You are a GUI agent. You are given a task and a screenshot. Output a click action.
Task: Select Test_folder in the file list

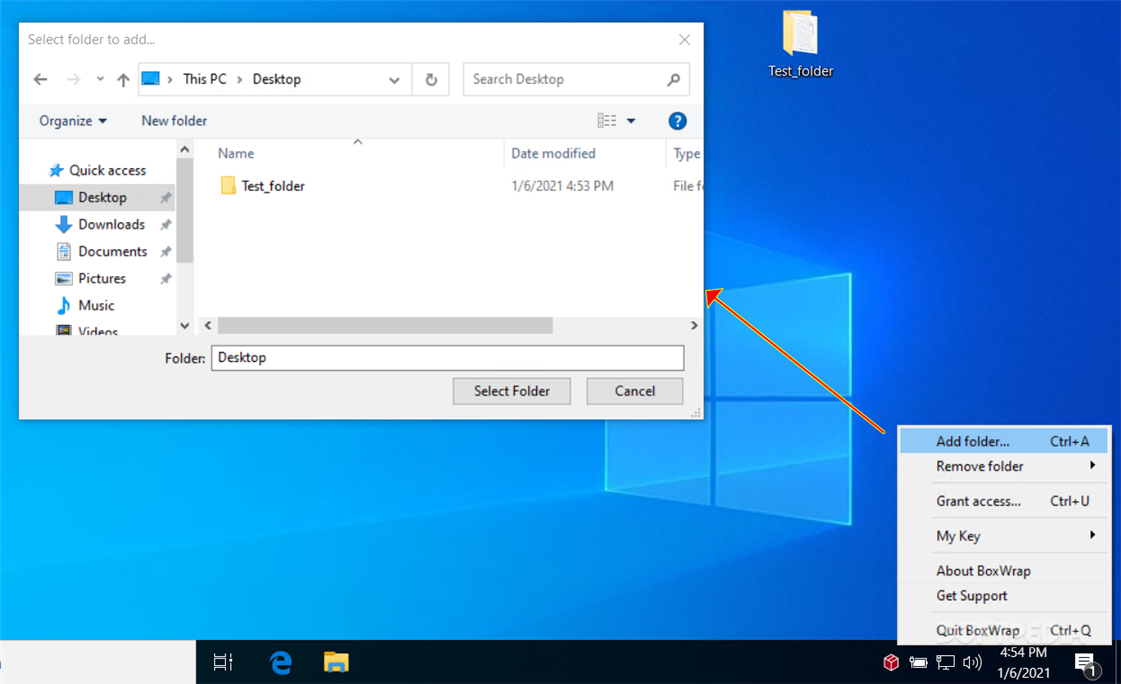pyautogui.click(x=273, y=186)
